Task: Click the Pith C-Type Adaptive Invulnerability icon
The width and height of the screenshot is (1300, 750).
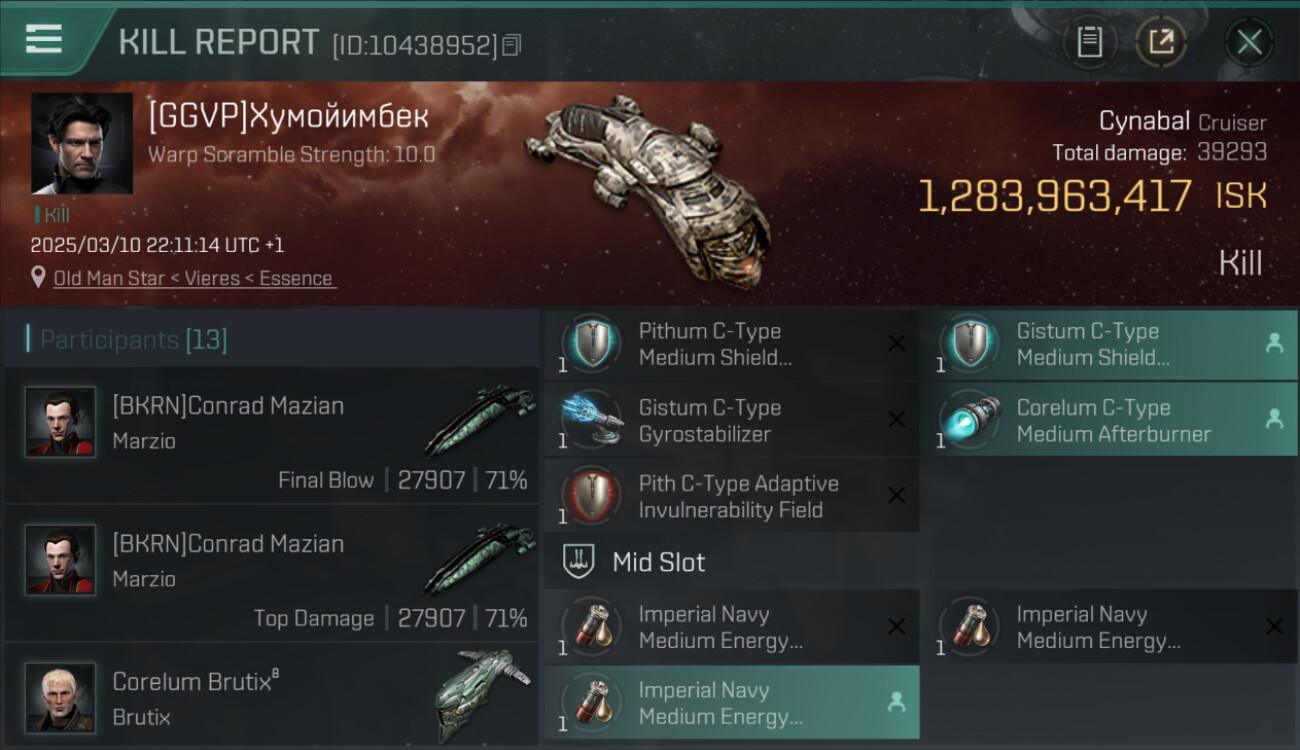Action: point(591,496)
